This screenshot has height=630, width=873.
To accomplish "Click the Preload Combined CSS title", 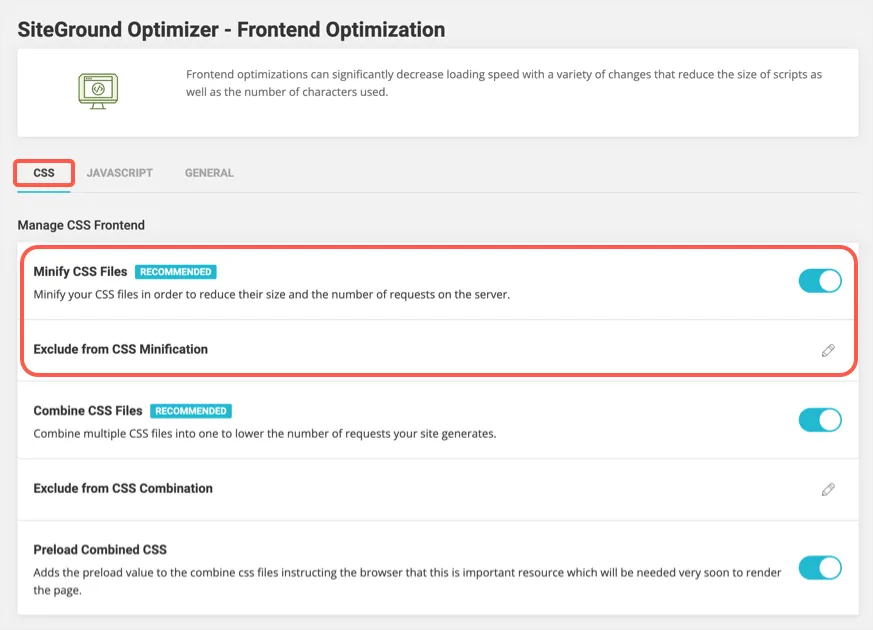I will pyautogui.click(x=100, y=550).
